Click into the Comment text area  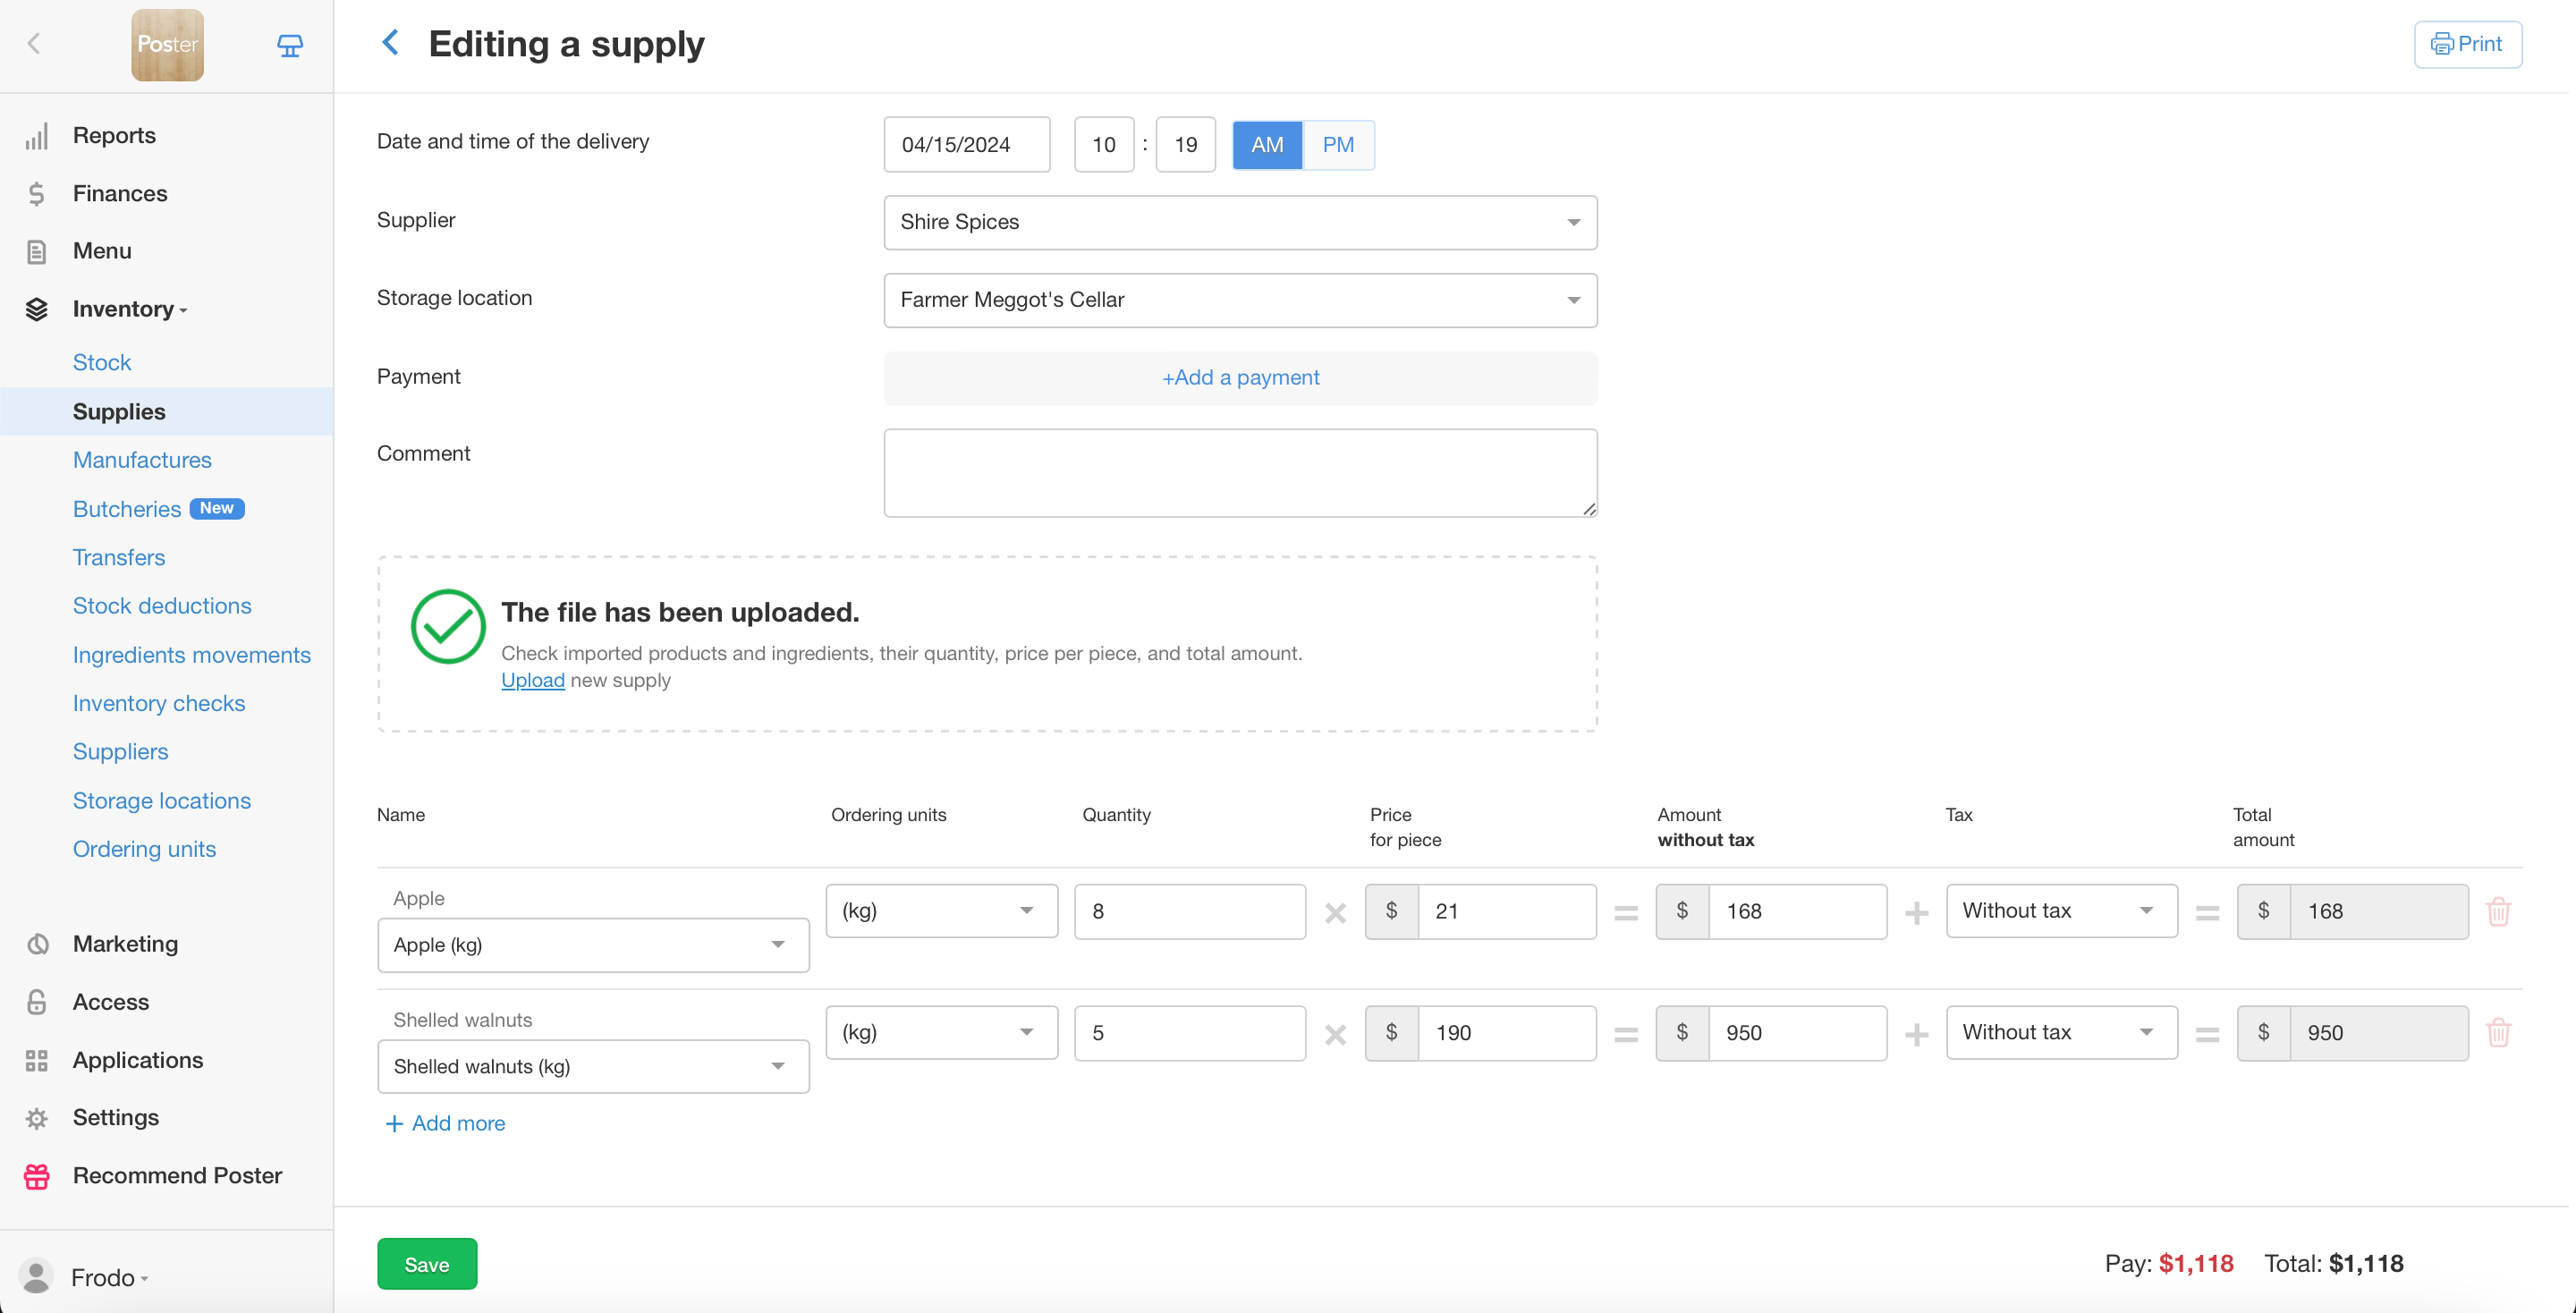1239,473
